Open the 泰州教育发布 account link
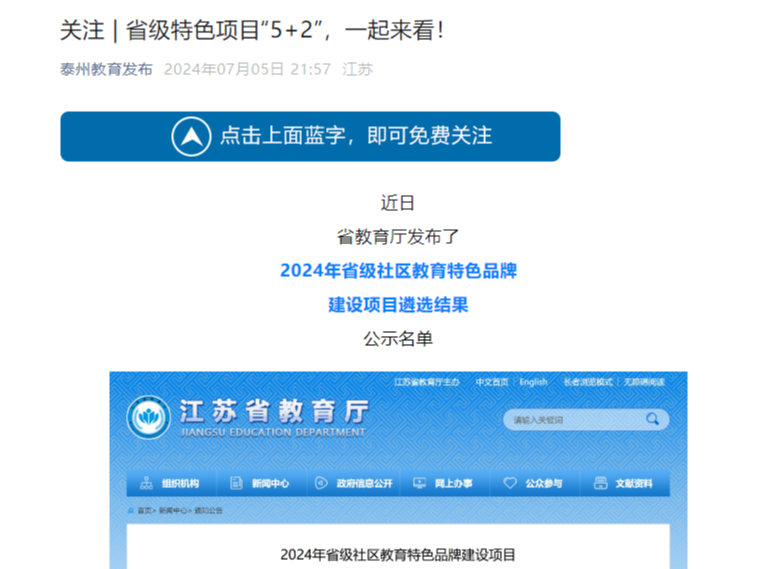This screenshot has width=759, height=569. [106, 69]
